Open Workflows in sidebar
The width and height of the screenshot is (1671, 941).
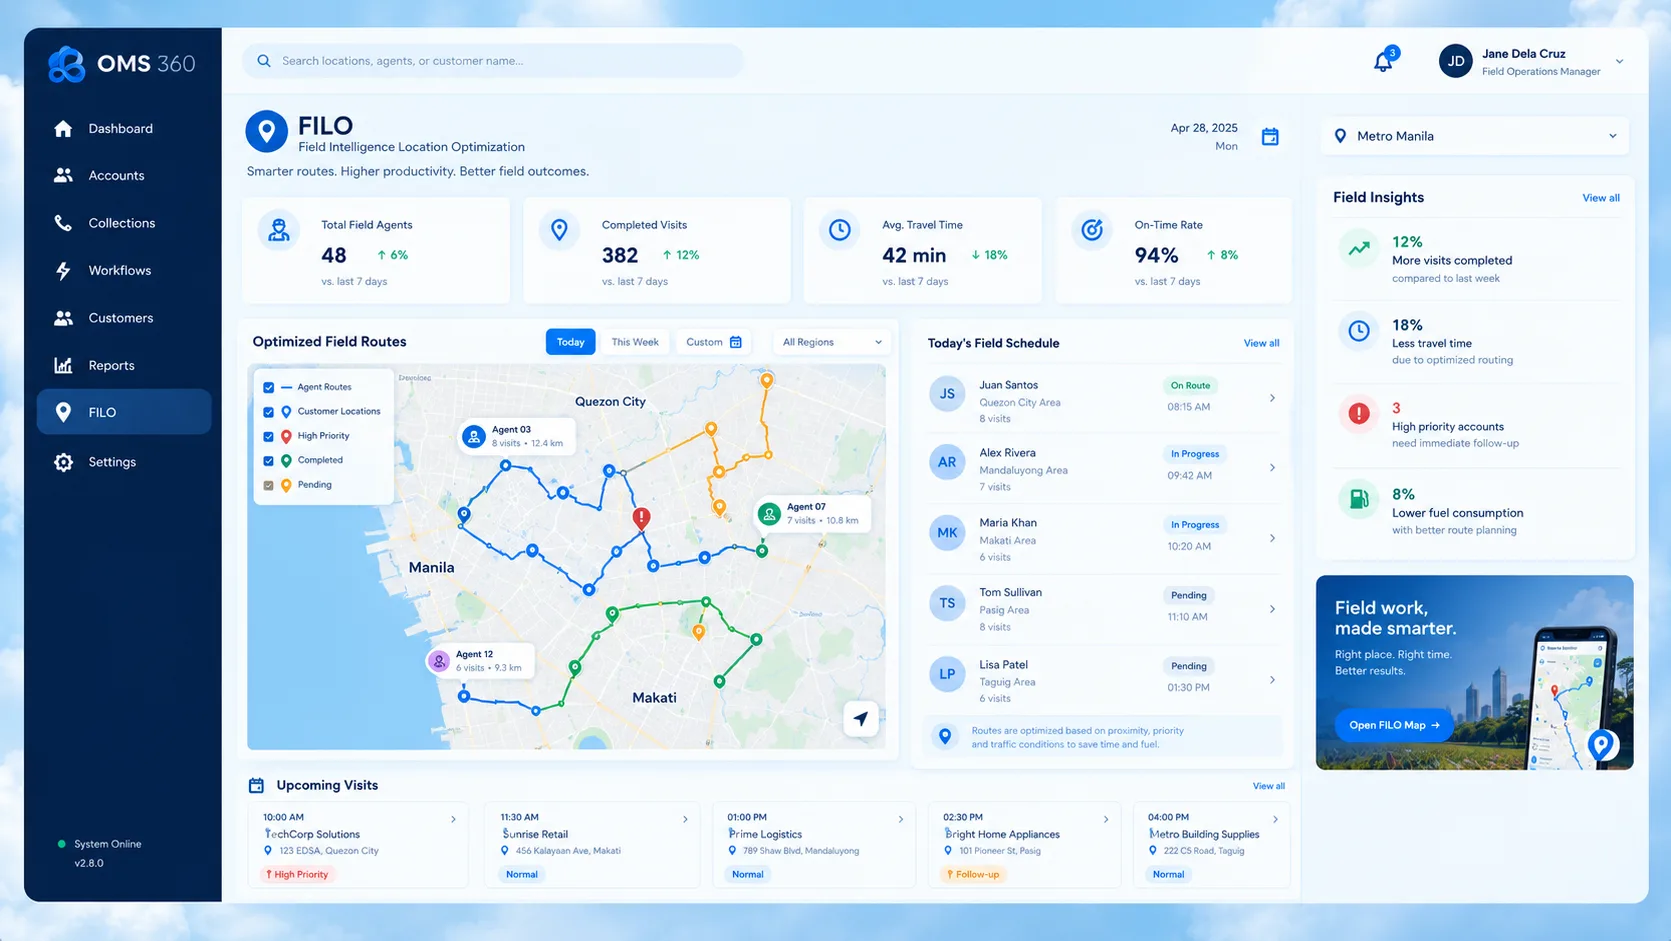pos(124,271)
